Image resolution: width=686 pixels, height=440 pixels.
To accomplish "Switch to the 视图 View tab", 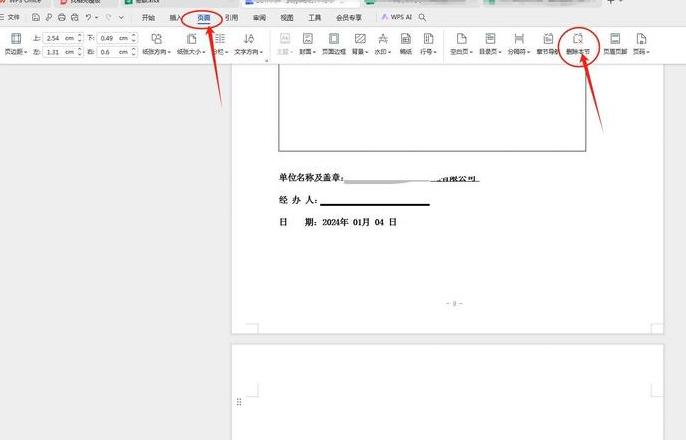I will (x=287, y=18).
